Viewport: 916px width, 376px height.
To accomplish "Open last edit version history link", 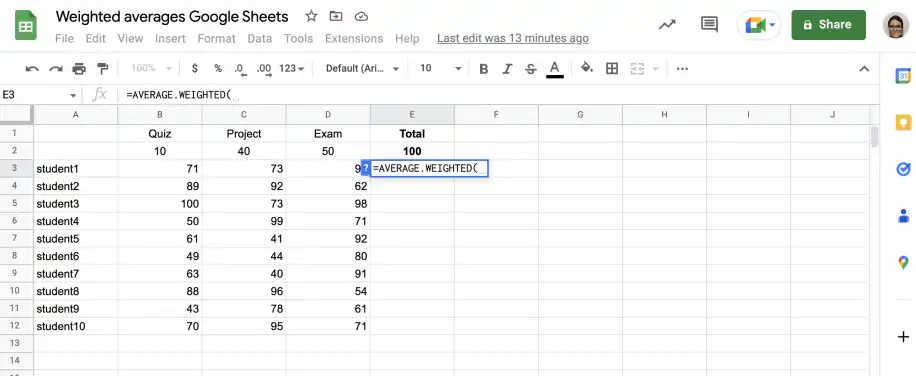I will coord(513,39).
